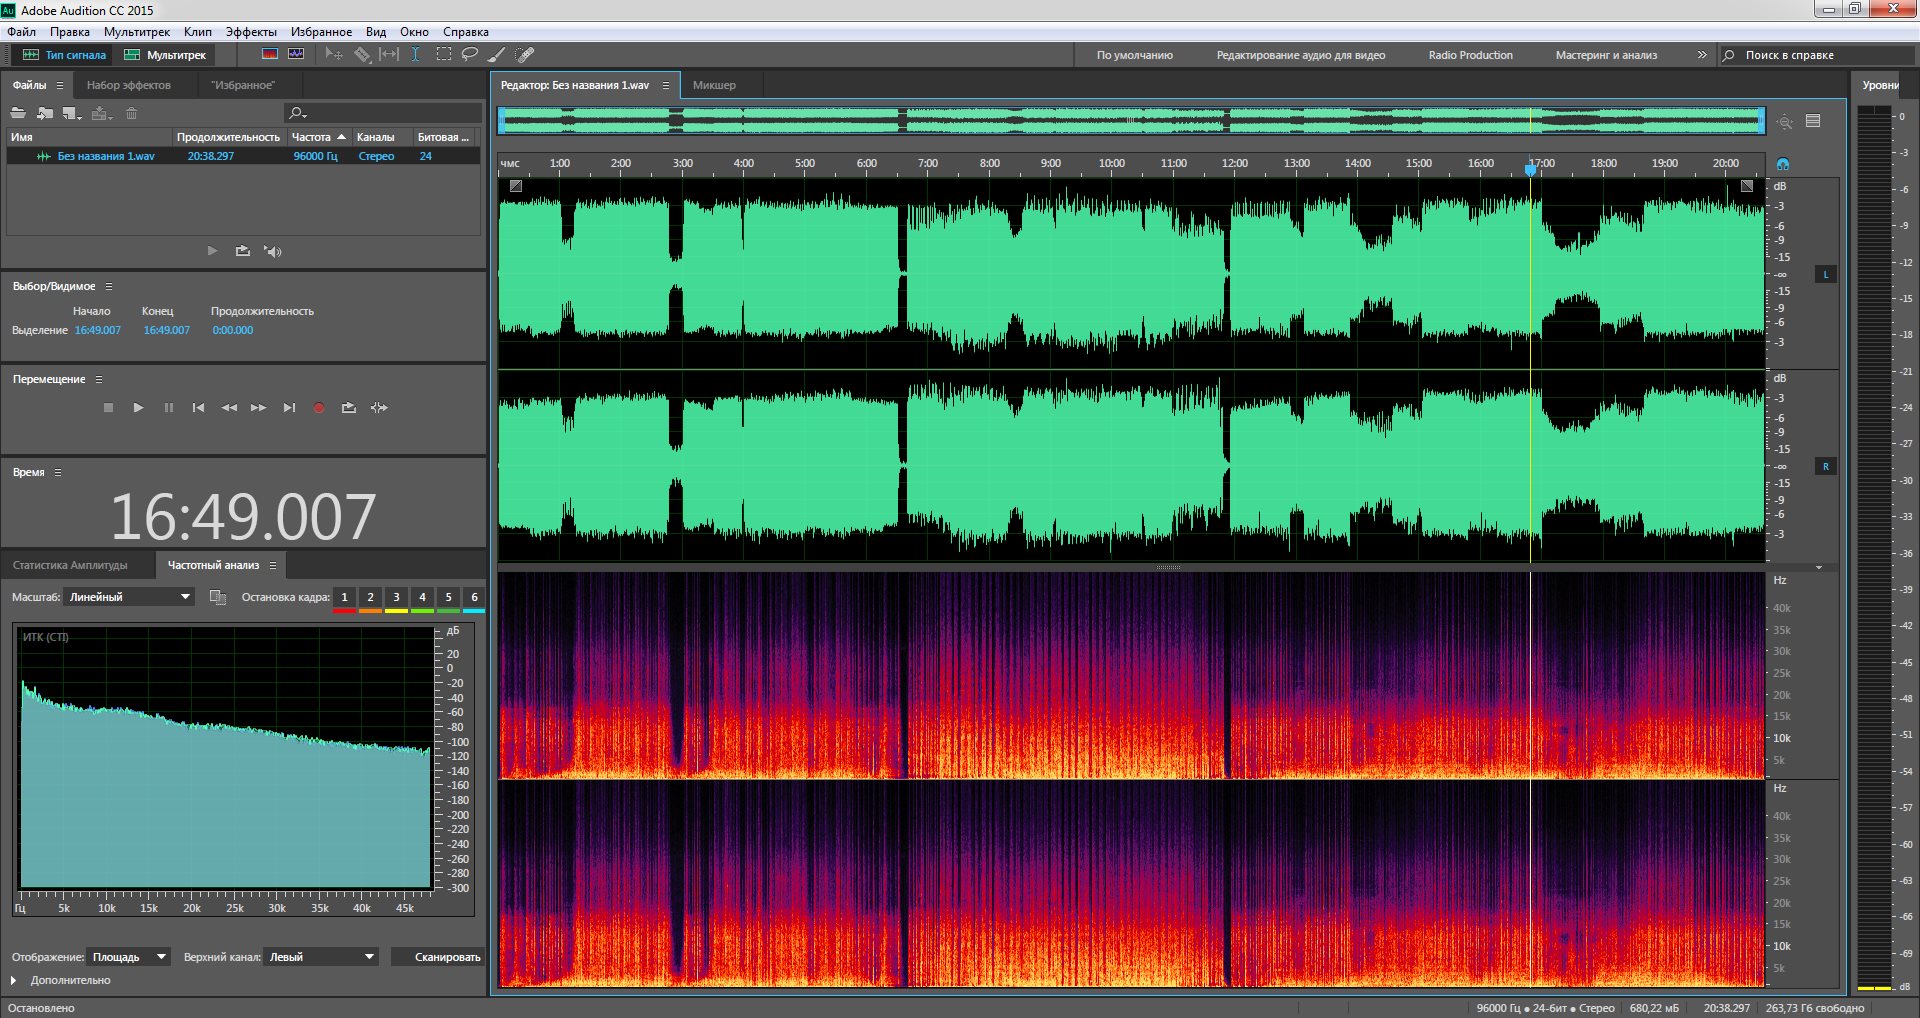The image size is (1920, 1018).
Task: Click the Radio Production workspace
Action: click(x=1470, y=55)
